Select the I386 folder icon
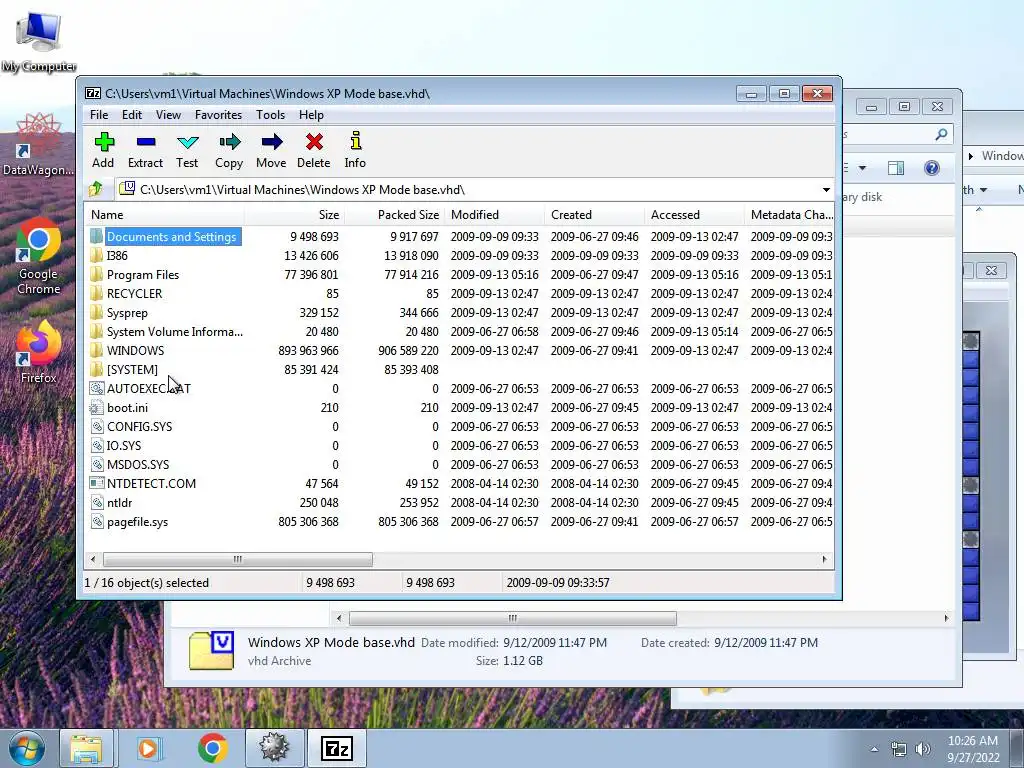This screenshot has height=768, width=1024. point(97,255)
